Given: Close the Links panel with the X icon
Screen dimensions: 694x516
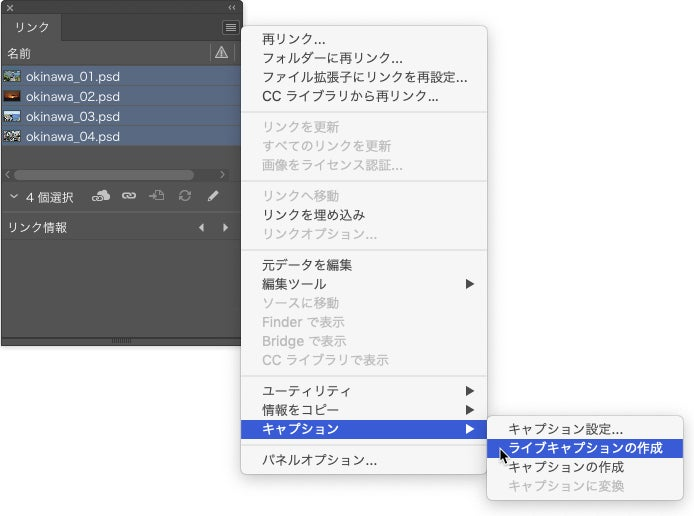Looking at the screenshot, I should 10,8.
